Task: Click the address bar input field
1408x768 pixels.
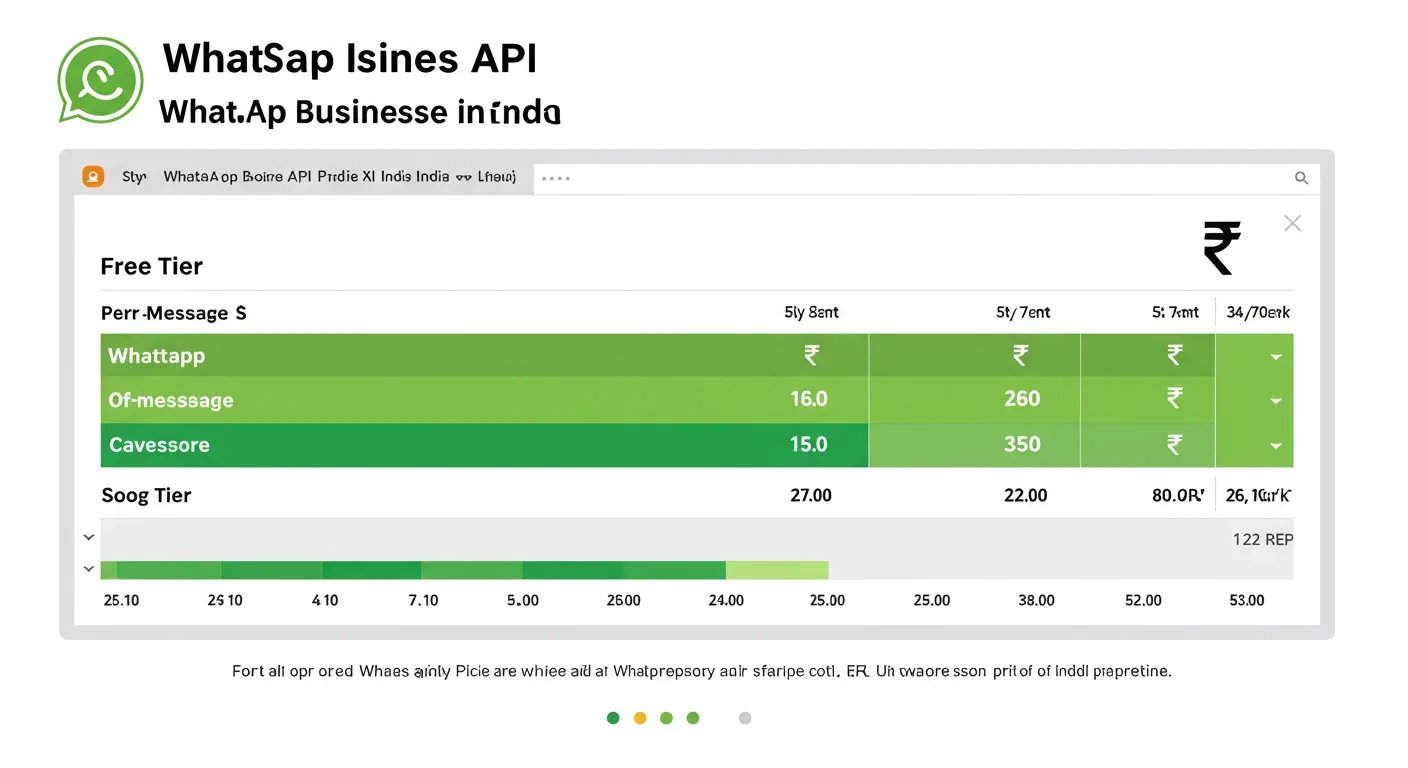Action: (x=926, y=178)
